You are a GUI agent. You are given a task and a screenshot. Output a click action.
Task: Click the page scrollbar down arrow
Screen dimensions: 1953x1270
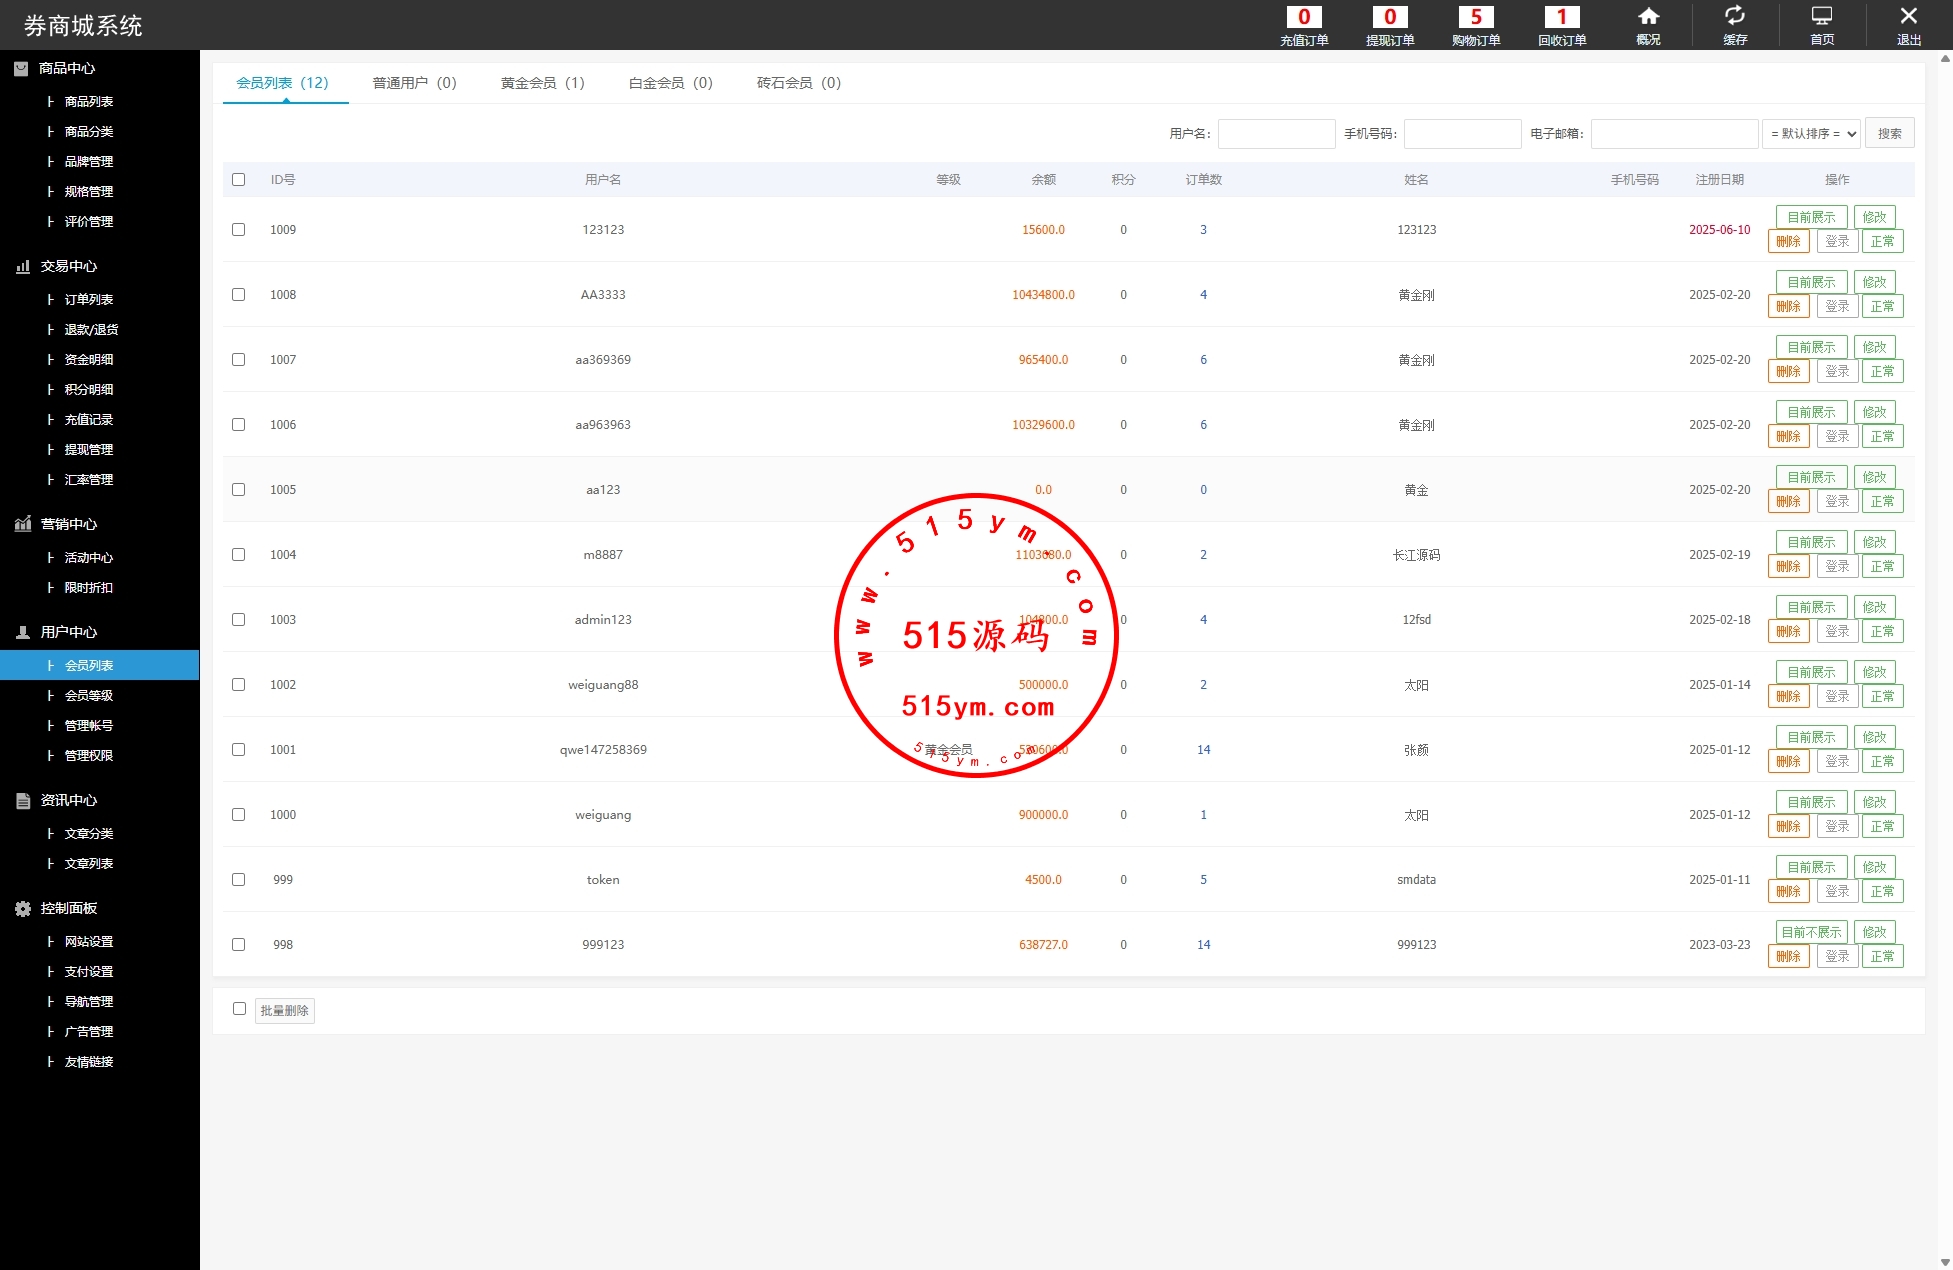point(1944,1262)
